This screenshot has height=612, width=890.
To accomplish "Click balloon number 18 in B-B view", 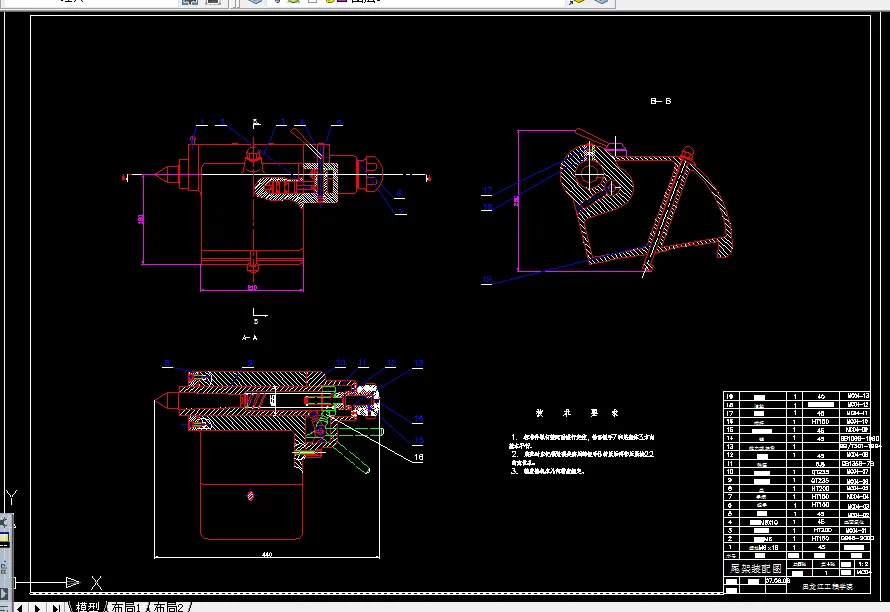I will click(487, 207).
